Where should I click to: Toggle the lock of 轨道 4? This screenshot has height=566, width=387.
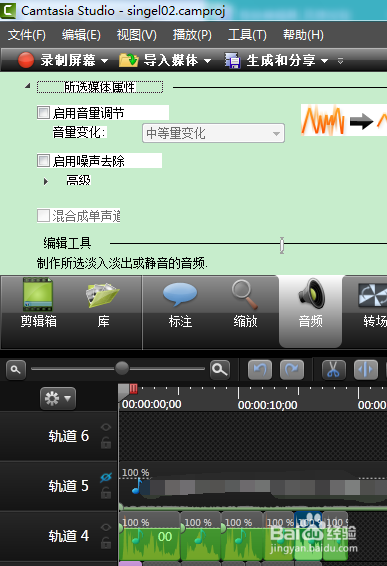click(106, 542)
